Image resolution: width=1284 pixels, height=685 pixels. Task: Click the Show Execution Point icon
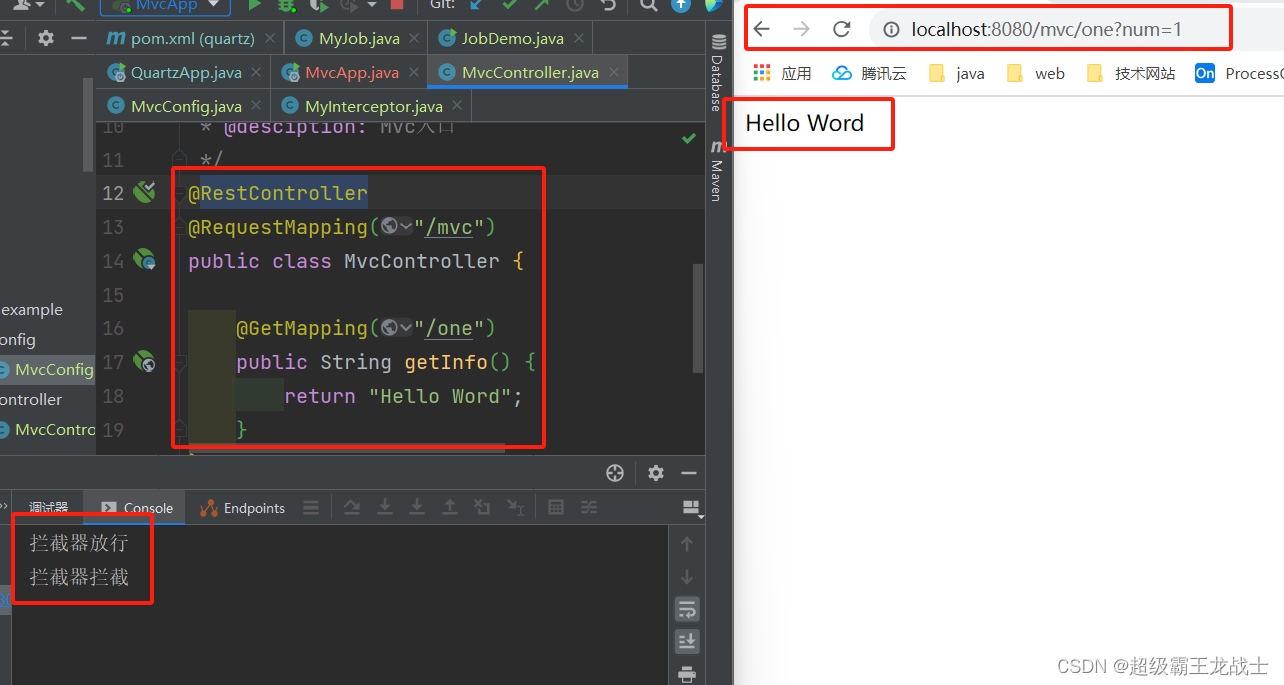tap(311, 508)
